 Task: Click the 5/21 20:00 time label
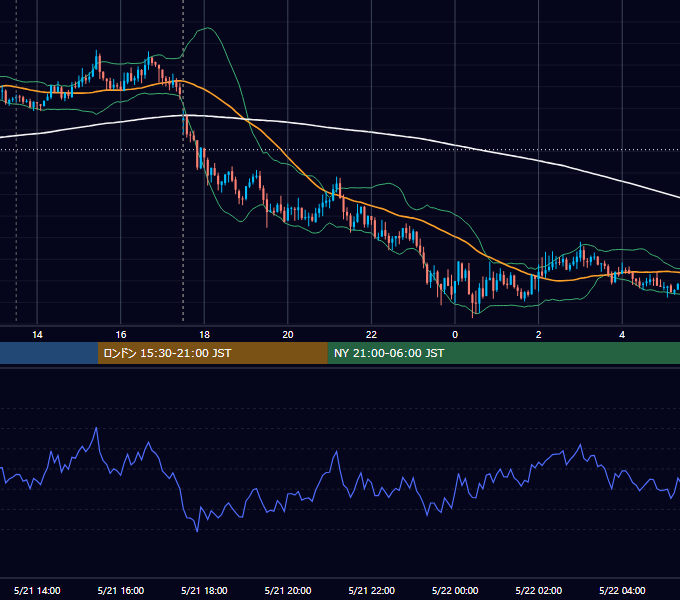coord(288,590)
